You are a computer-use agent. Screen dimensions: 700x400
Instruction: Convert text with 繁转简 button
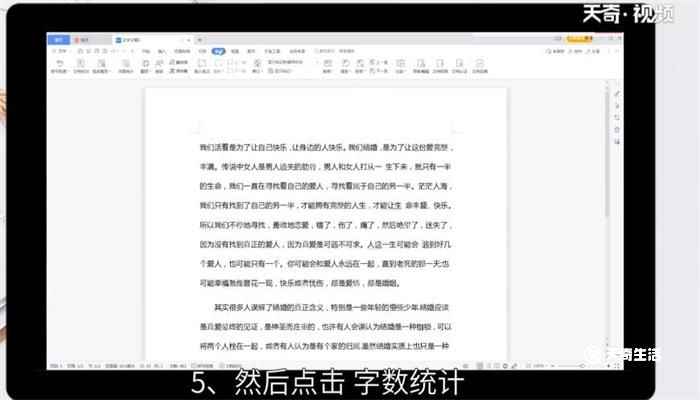click(179, 62)
